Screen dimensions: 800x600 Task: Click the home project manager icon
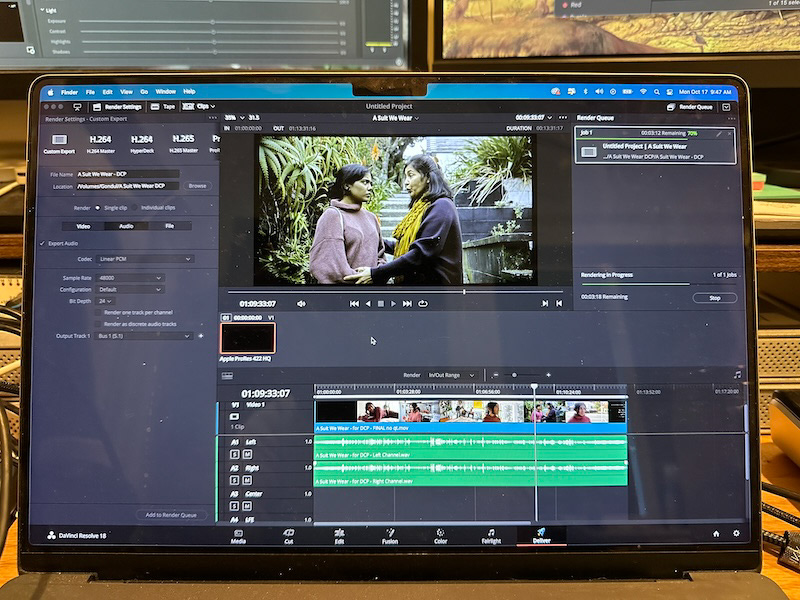(x=716, y=534)
